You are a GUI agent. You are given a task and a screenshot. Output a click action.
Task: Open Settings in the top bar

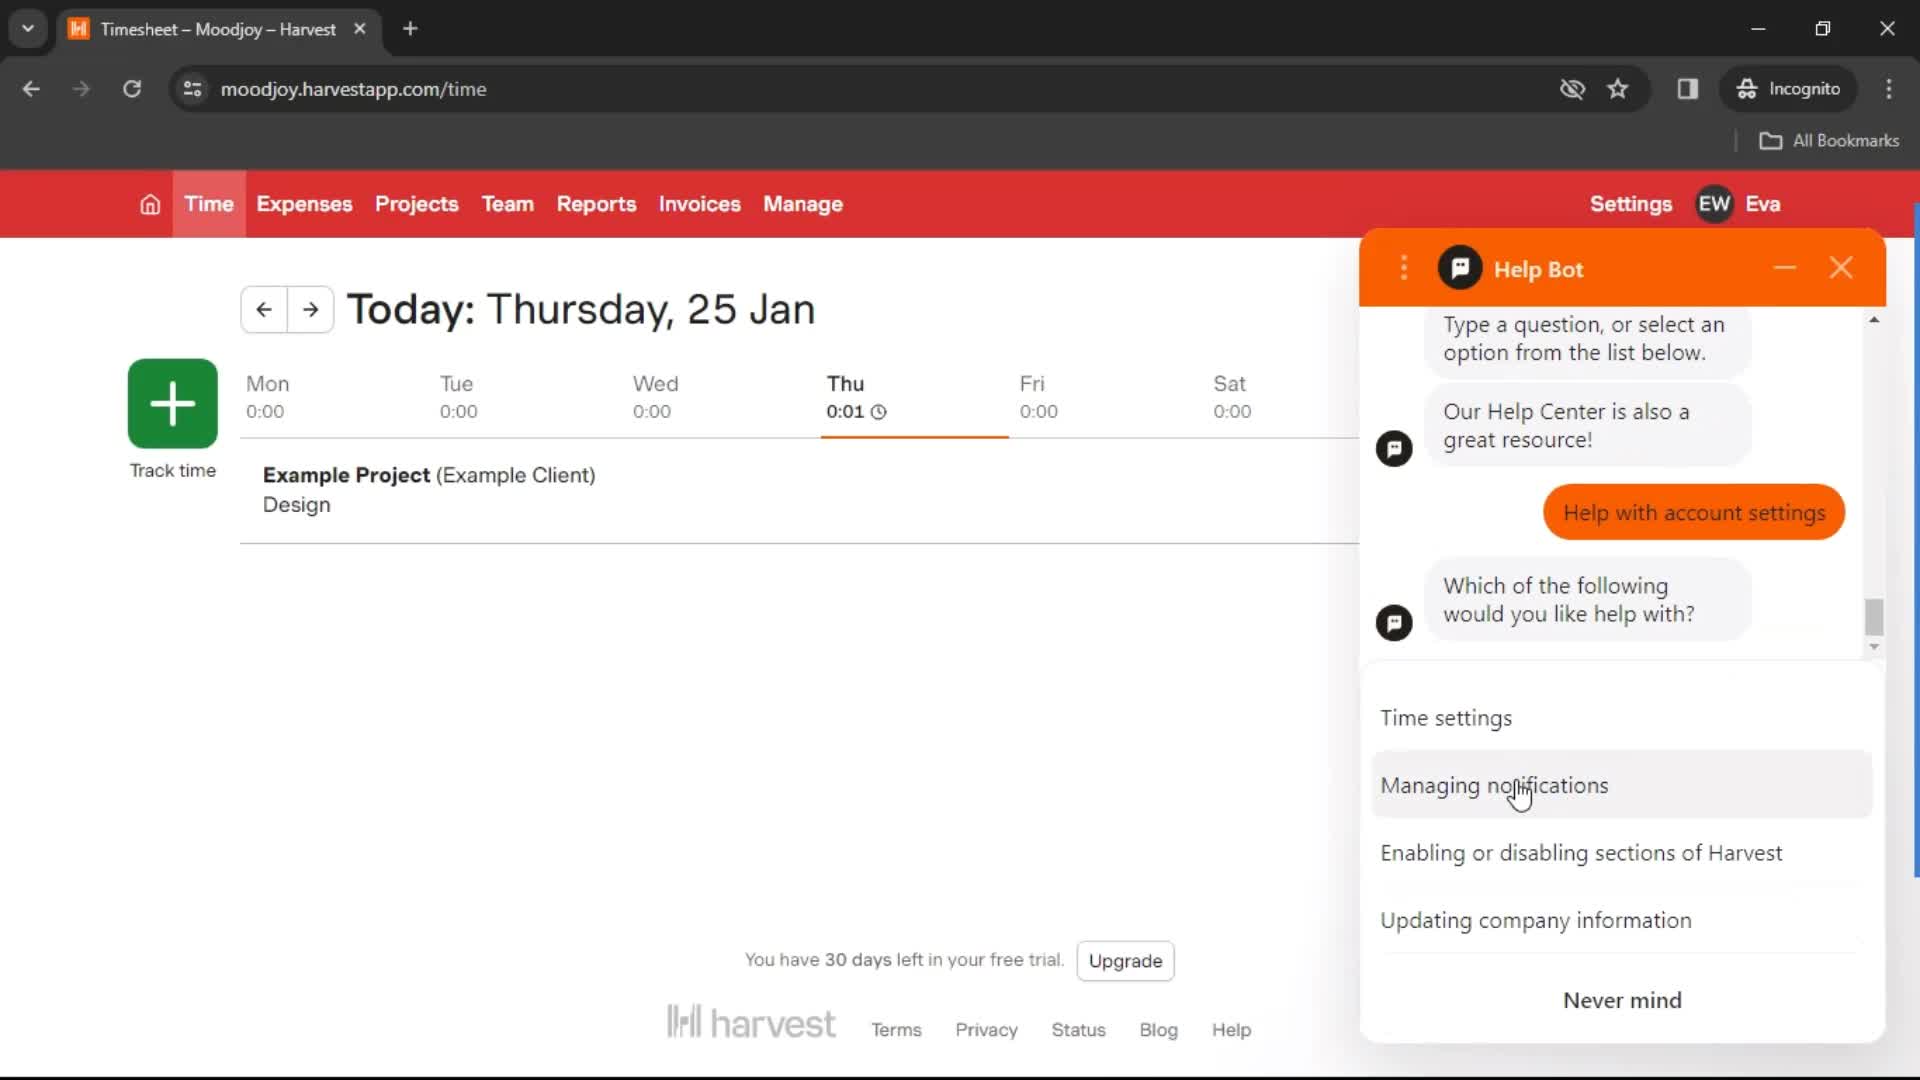point(1631,204)
